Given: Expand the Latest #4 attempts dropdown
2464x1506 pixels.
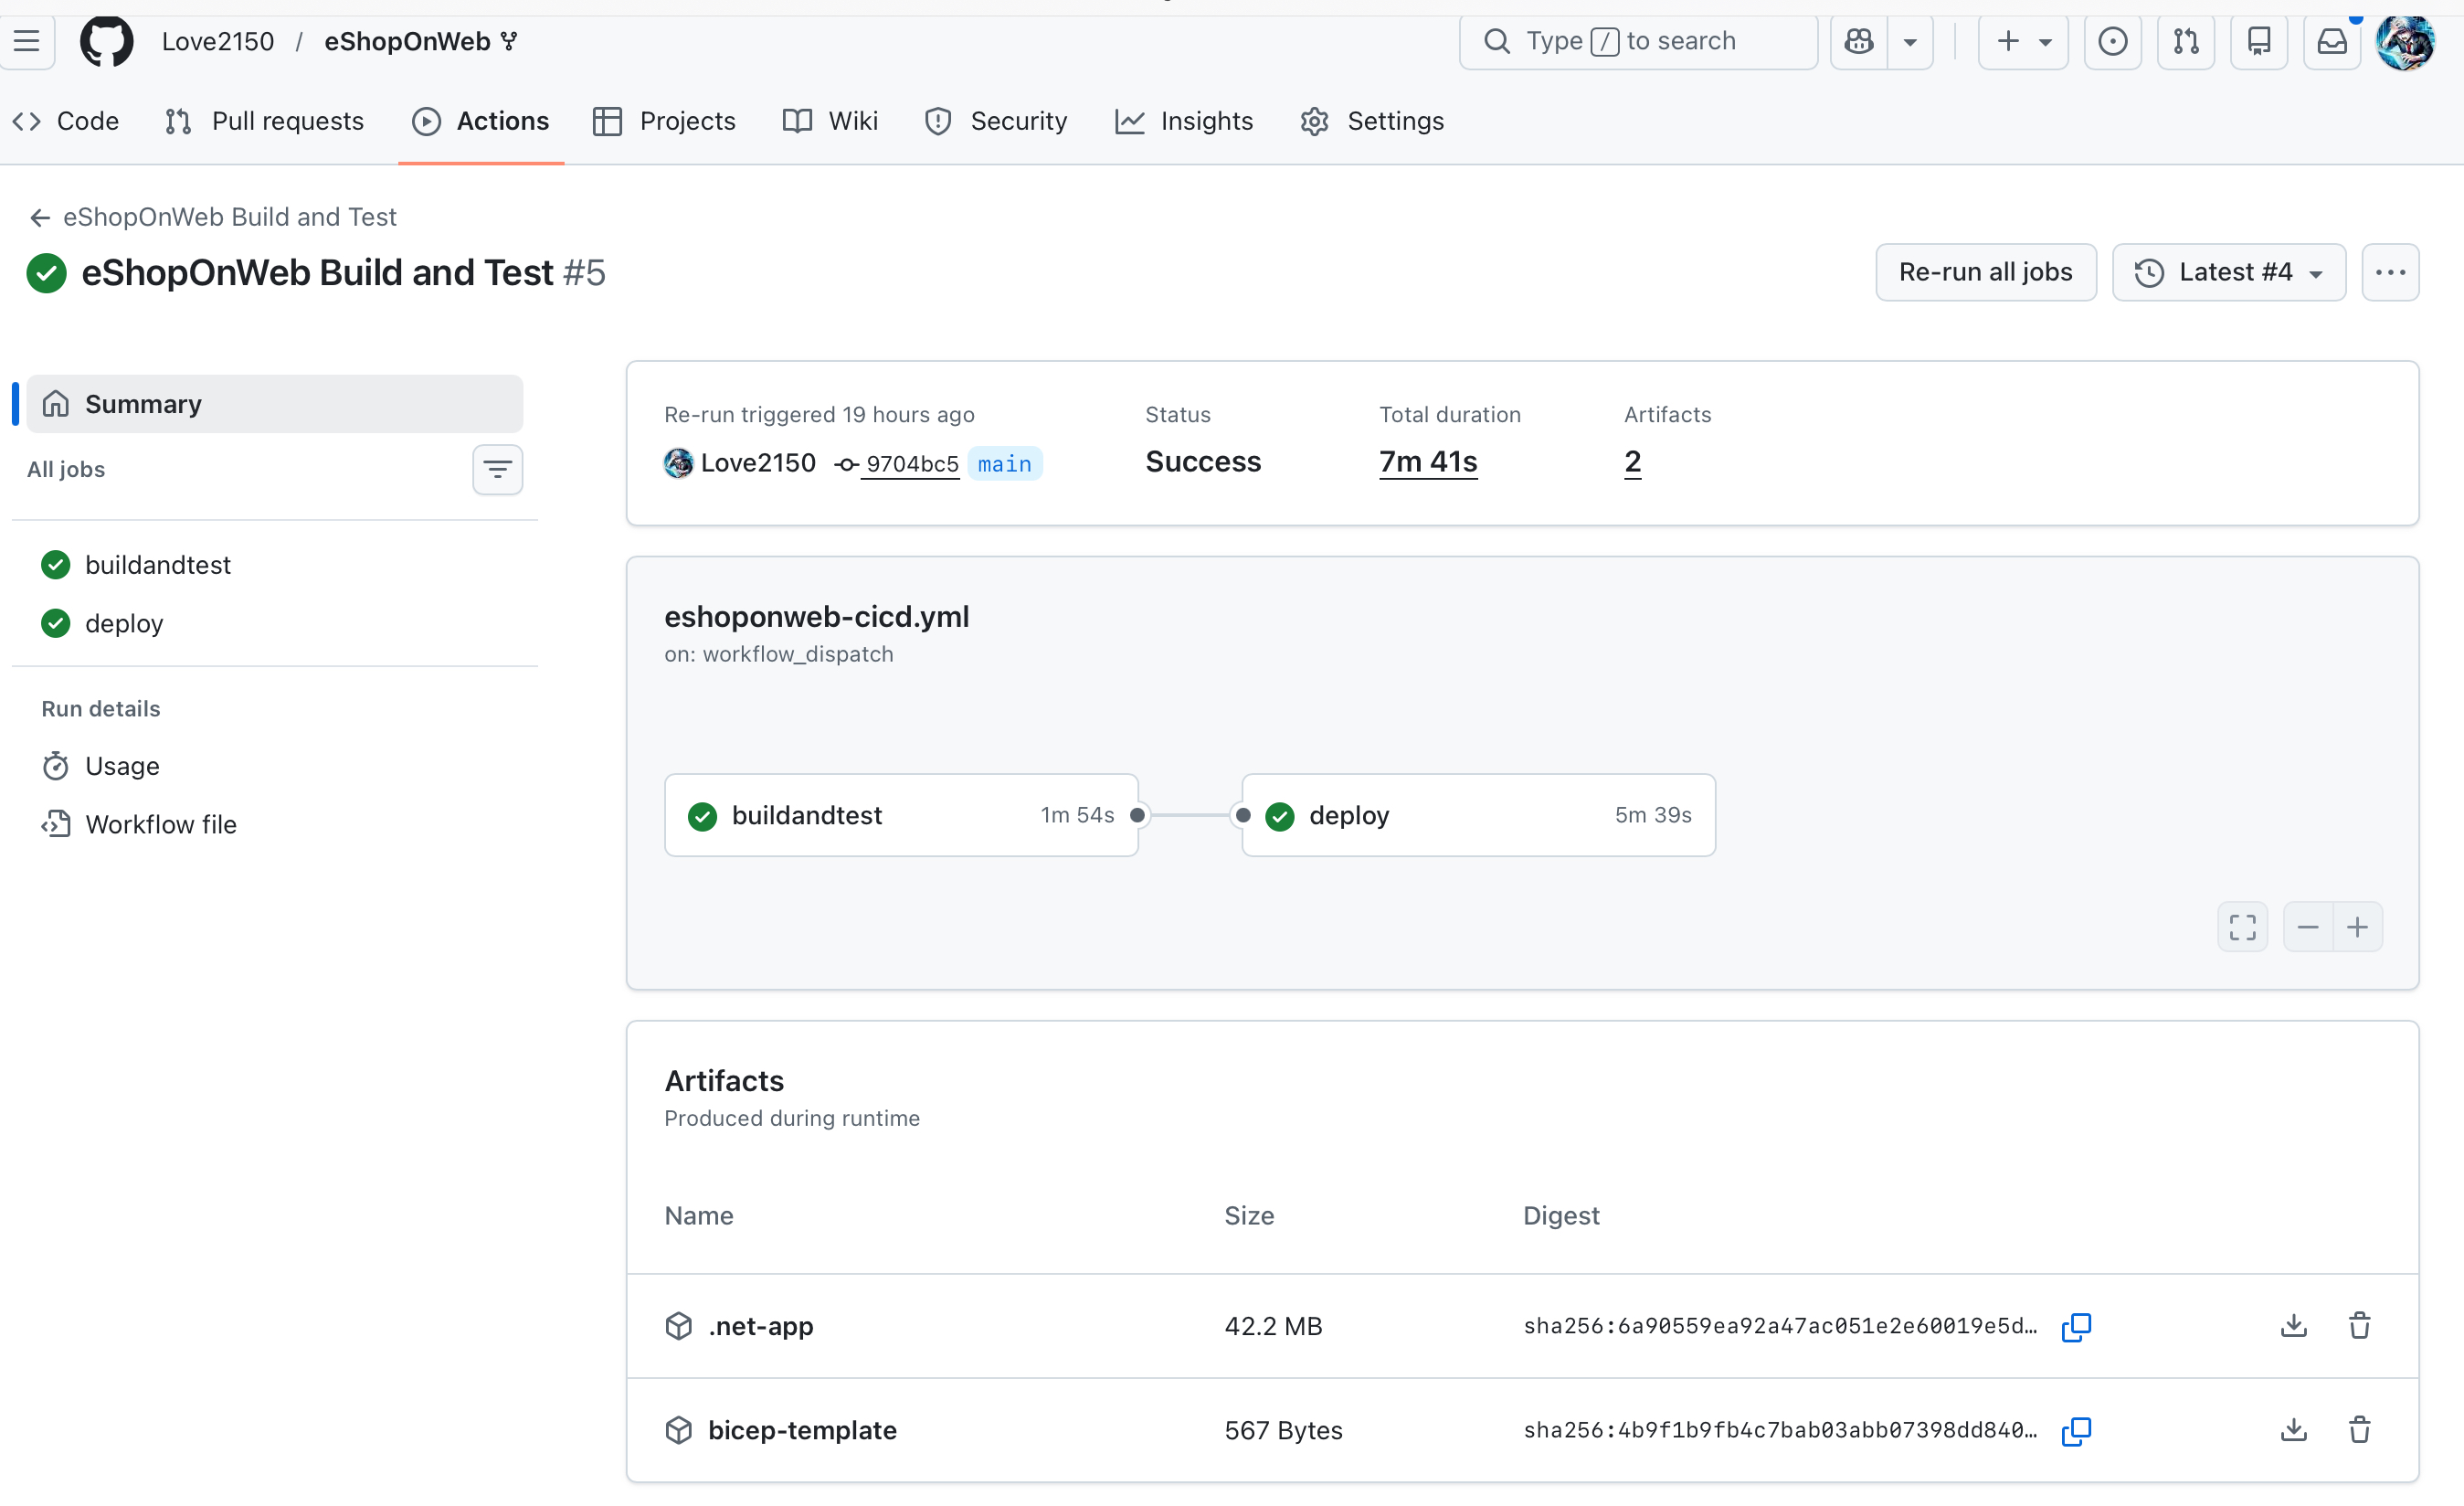Looking at the screenshot, I should (x=2228, y=272).
